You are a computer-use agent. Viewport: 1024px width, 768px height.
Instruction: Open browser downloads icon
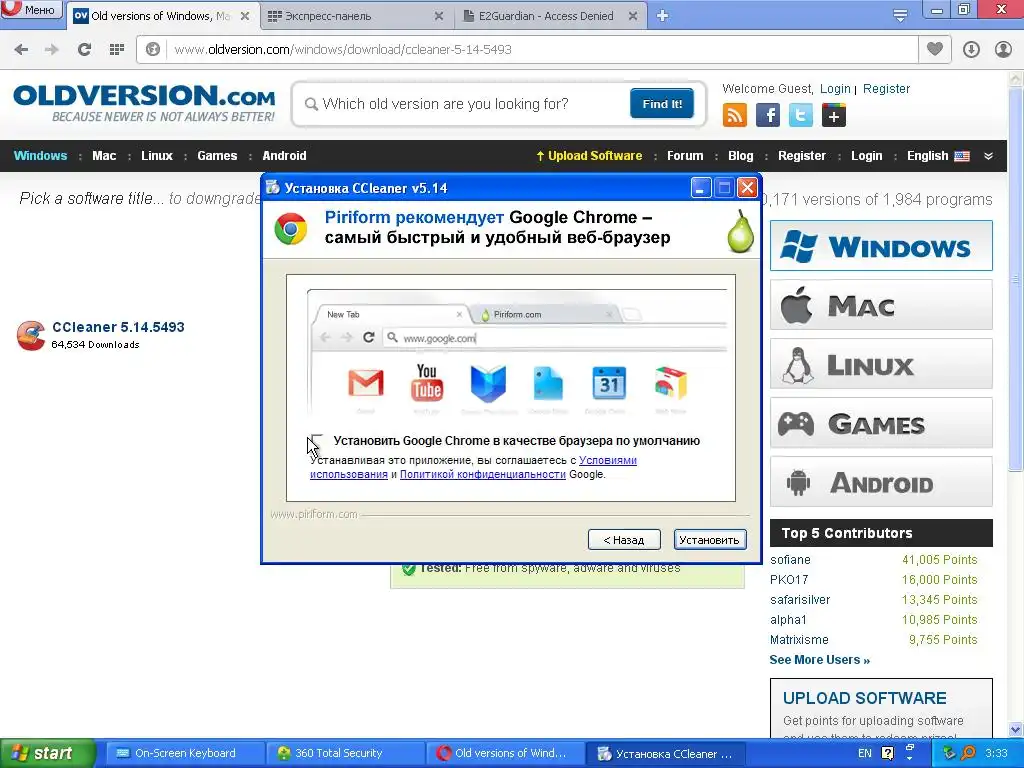(x=971, y=49)
